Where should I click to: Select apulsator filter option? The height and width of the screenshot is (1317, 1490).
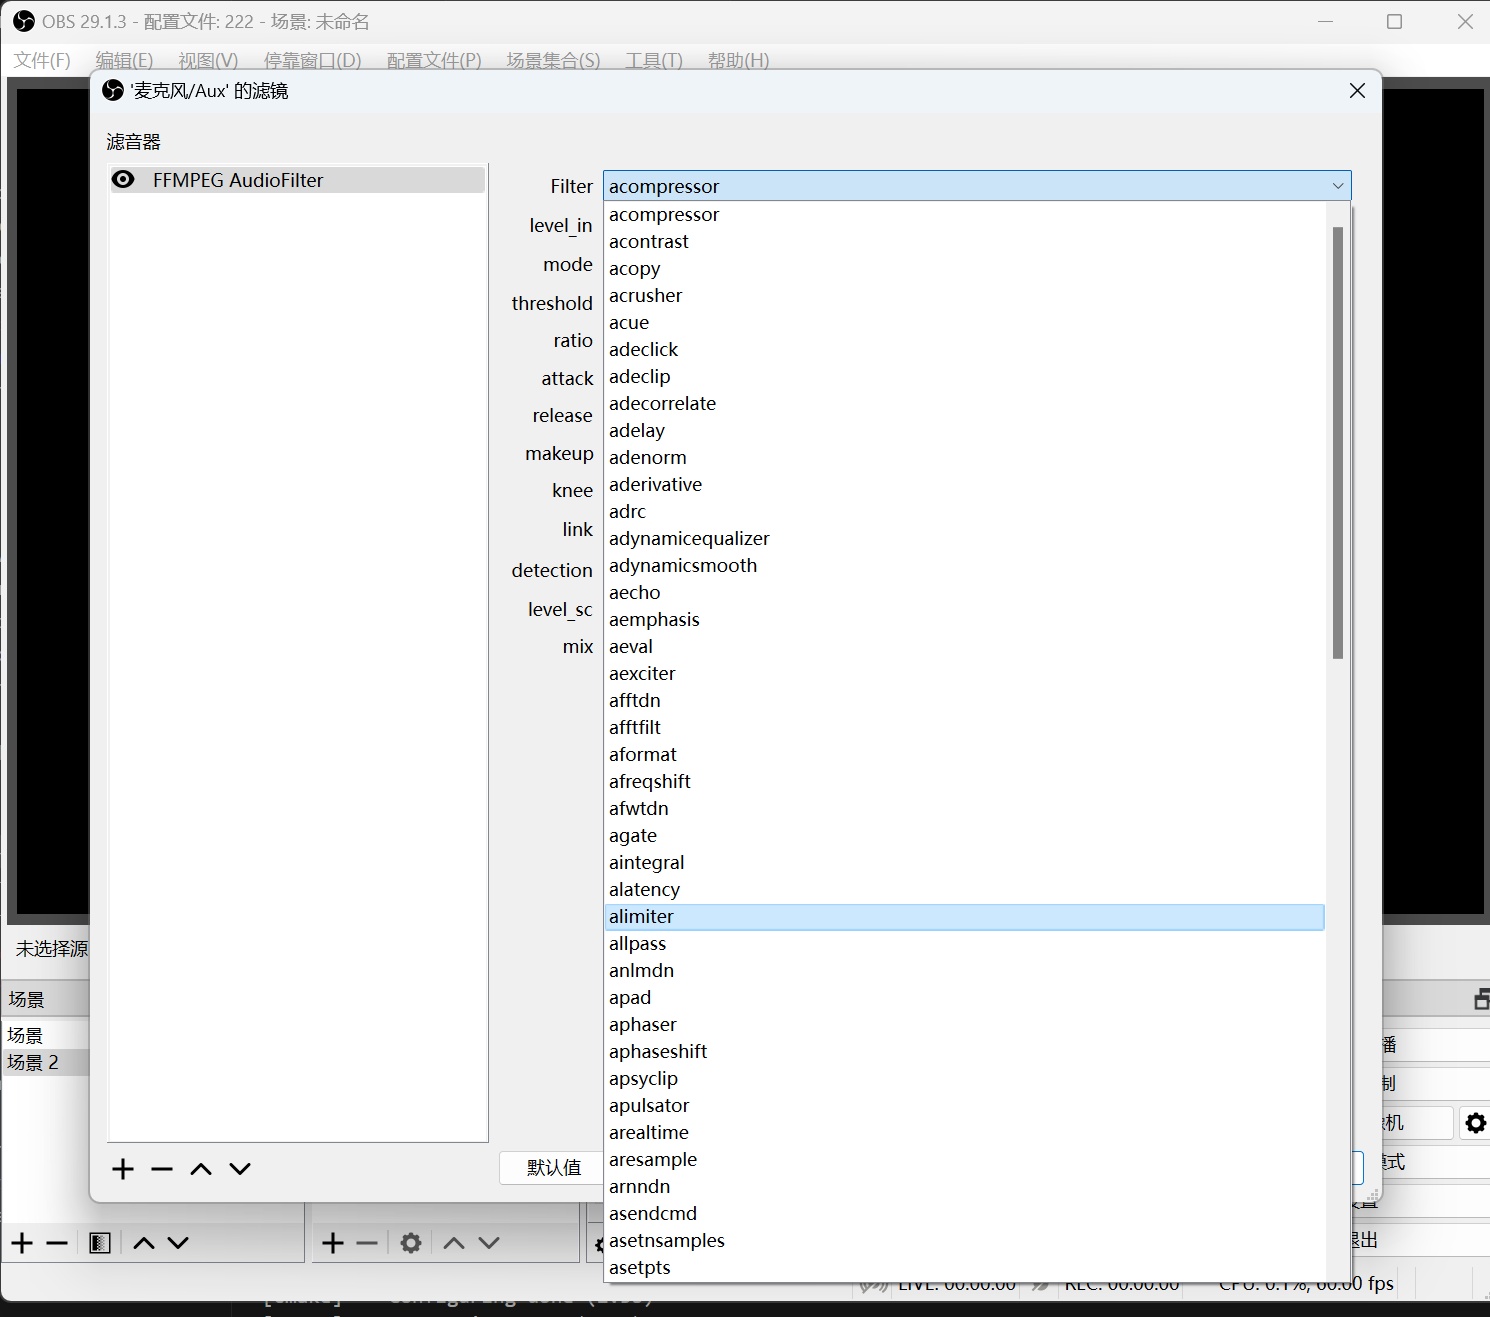tap(964, 1106)
